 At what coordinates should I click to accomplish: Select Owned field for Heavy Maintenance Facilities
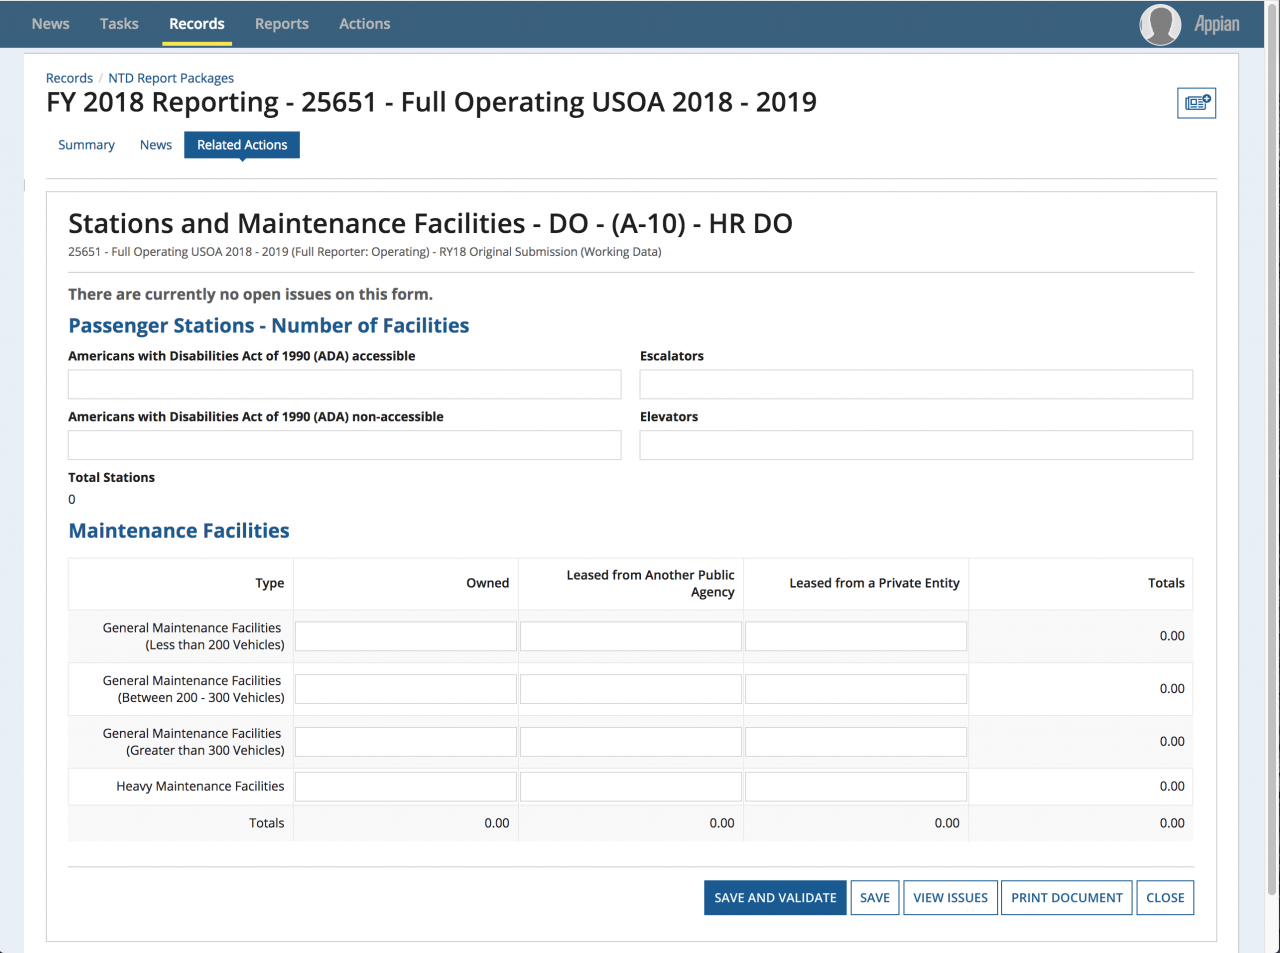406,787
